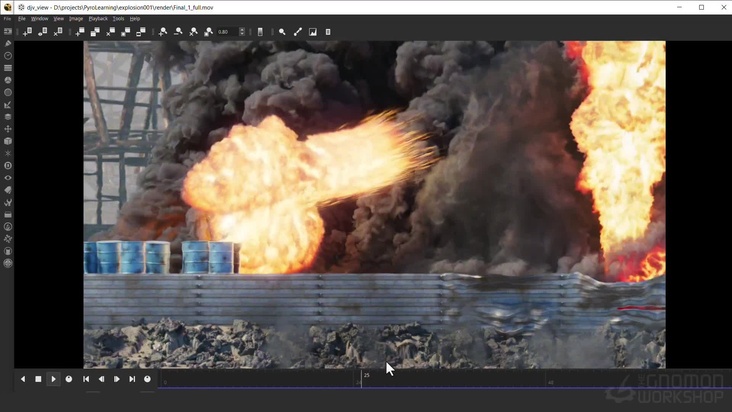The height and width of the screenshot is (412, 732).
Task: Open the File menu
Action: point(22,19)
